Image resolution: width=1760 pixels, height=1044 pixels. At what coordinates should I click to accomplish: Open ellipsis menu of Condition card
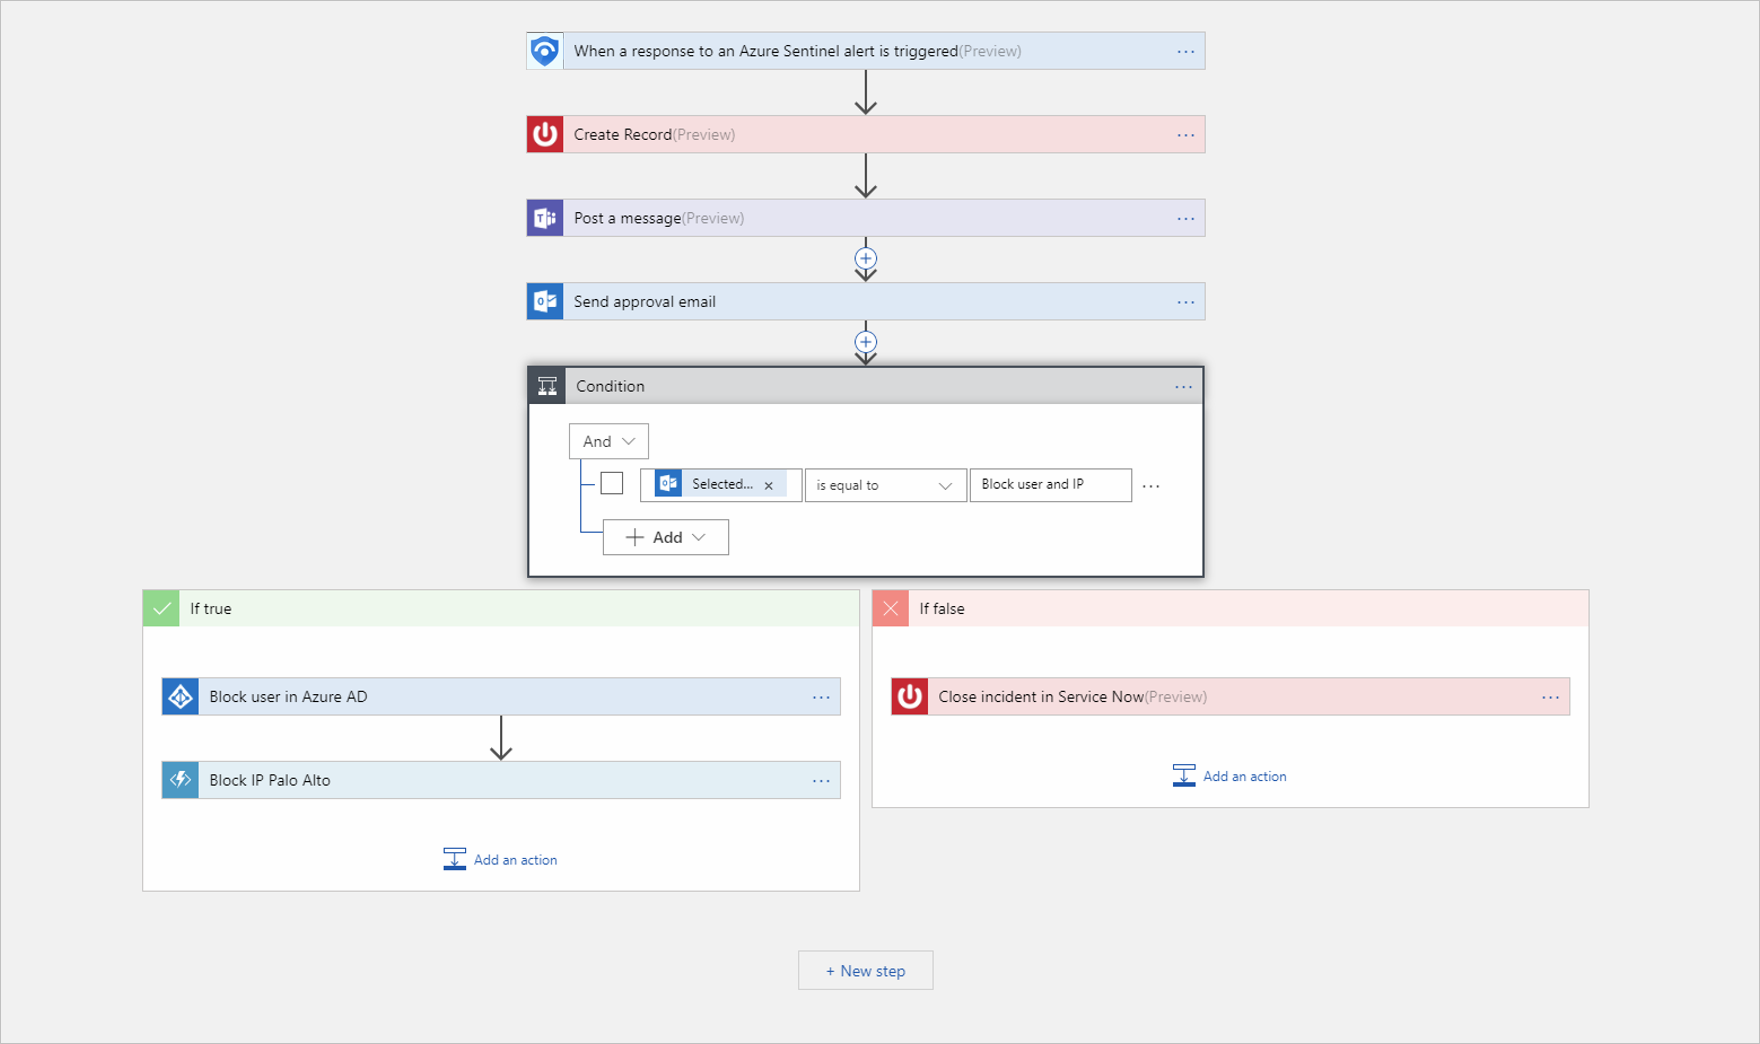1183,387
